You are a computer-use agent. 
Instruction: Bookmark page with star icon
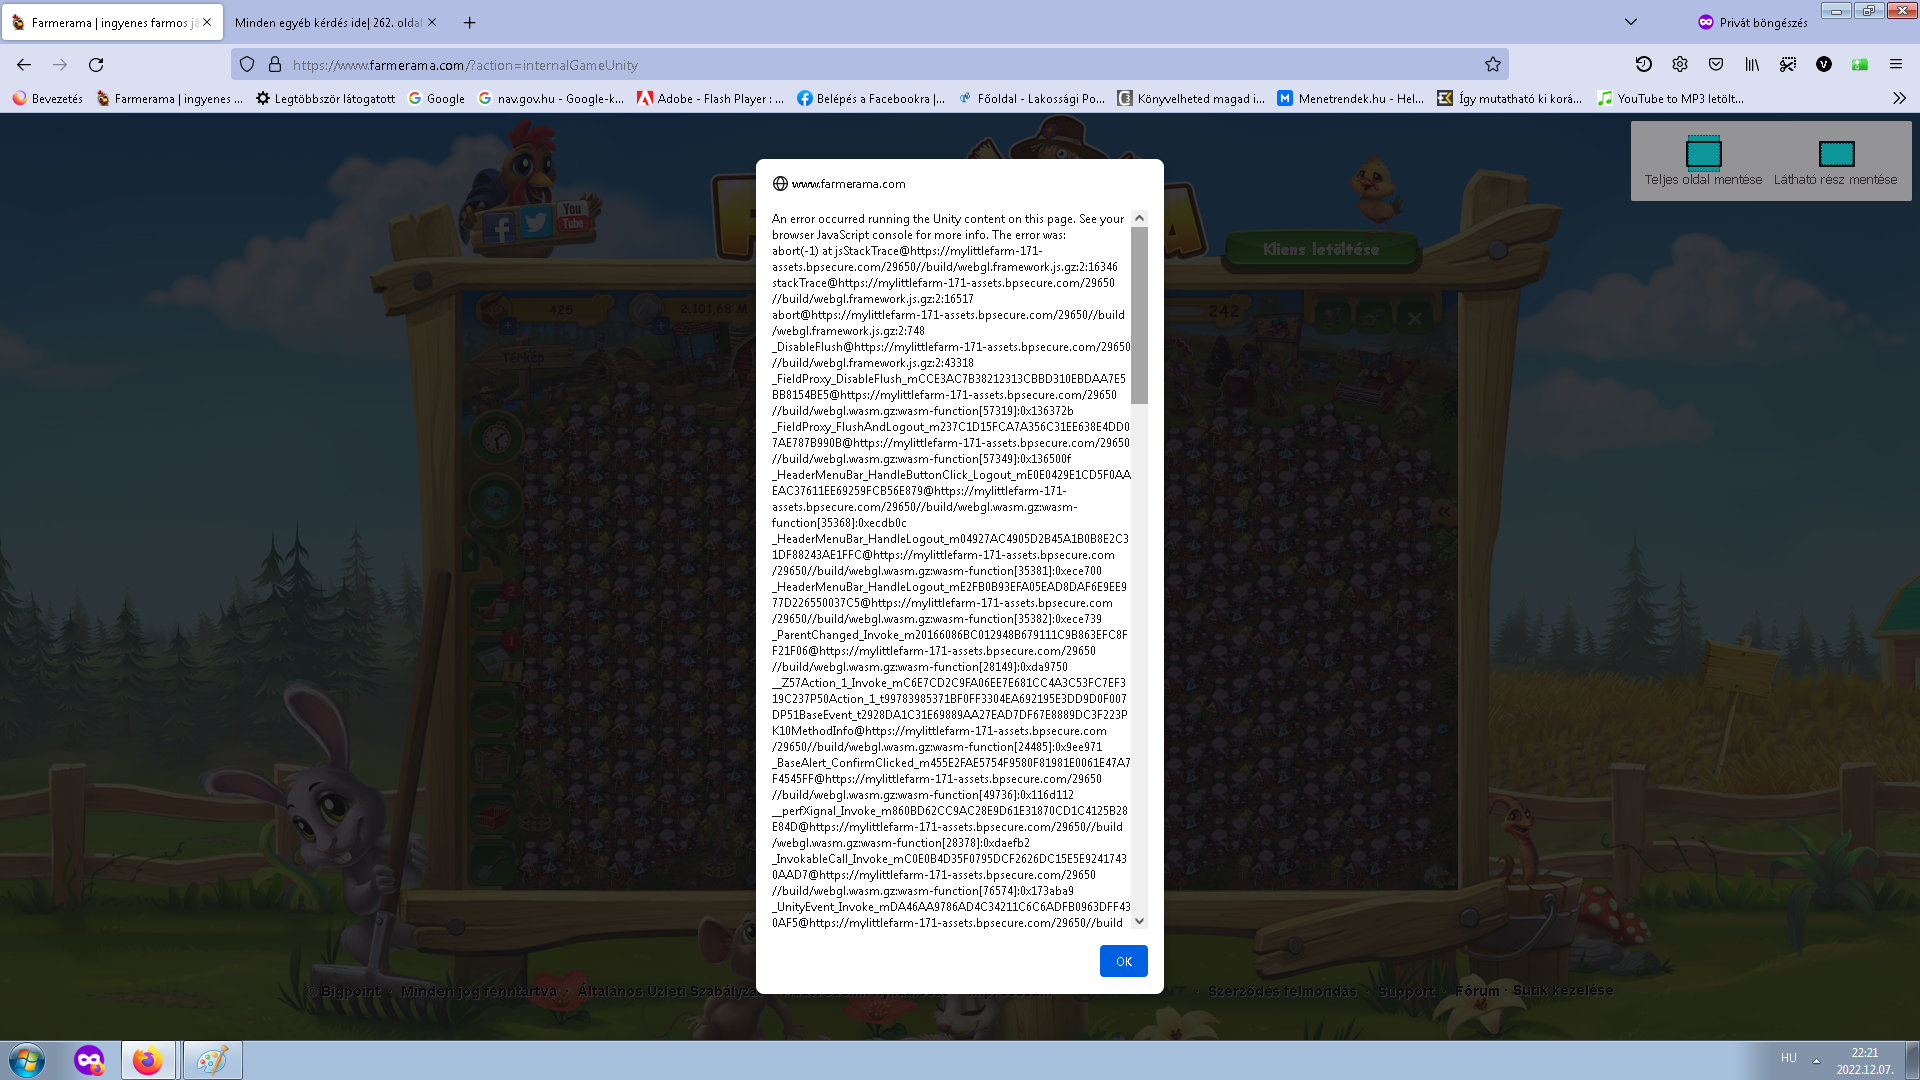tap(1492, 65)
